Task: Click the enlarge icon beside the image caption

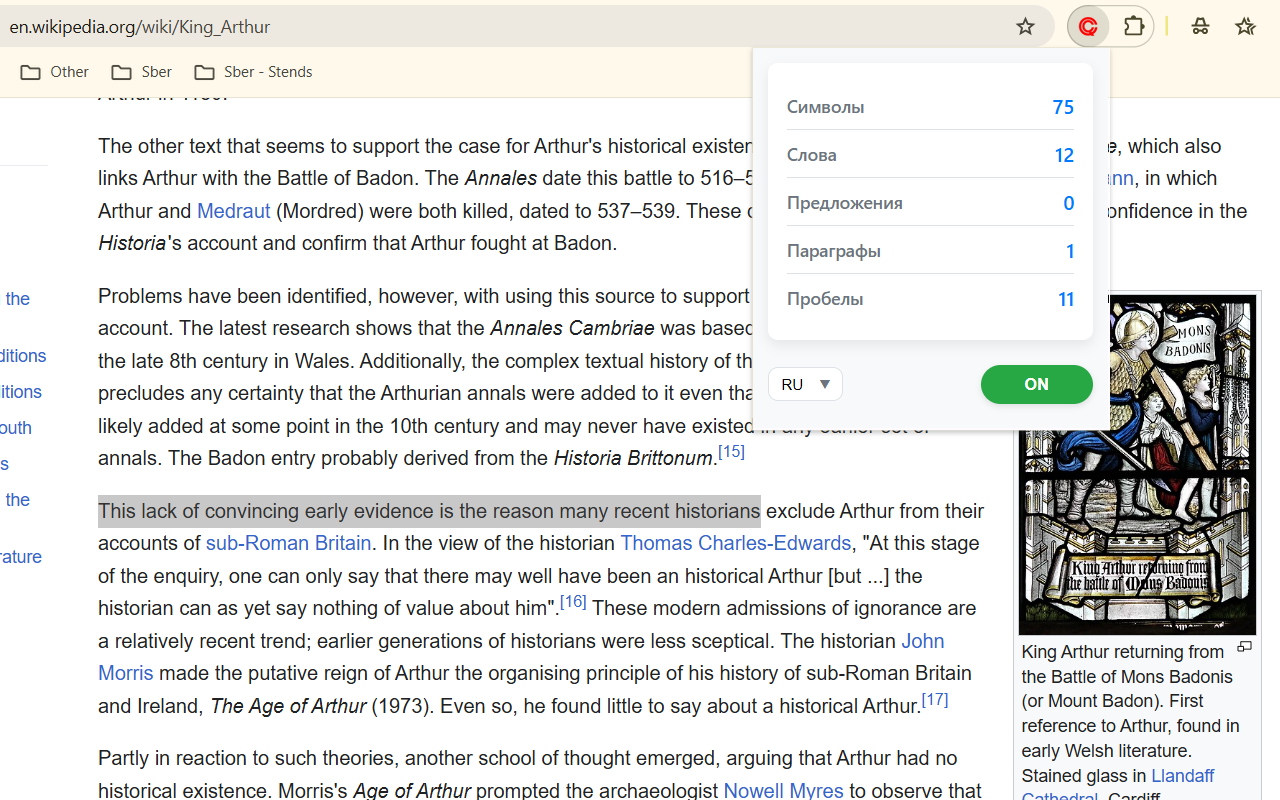Action: click(1245, 647)
